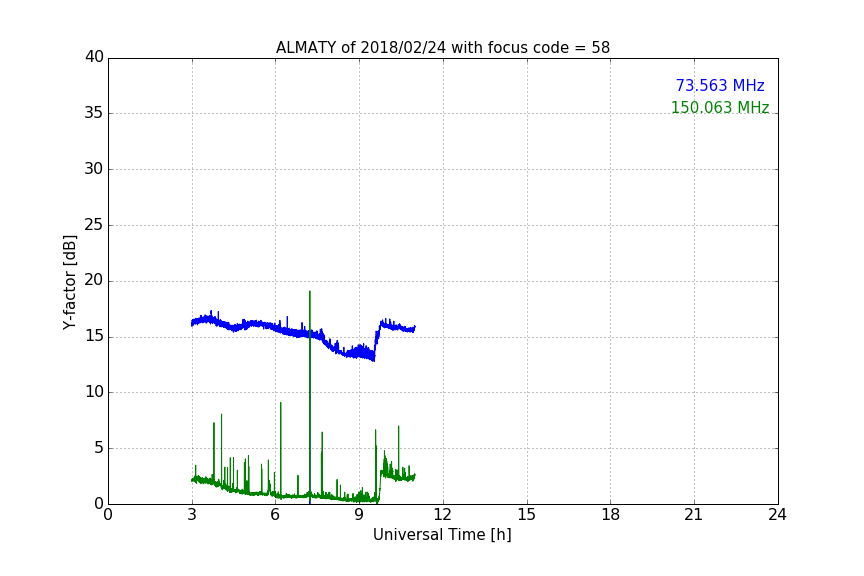
Task: Click the y-axis tick label '35'
Action: coord(94,113)
